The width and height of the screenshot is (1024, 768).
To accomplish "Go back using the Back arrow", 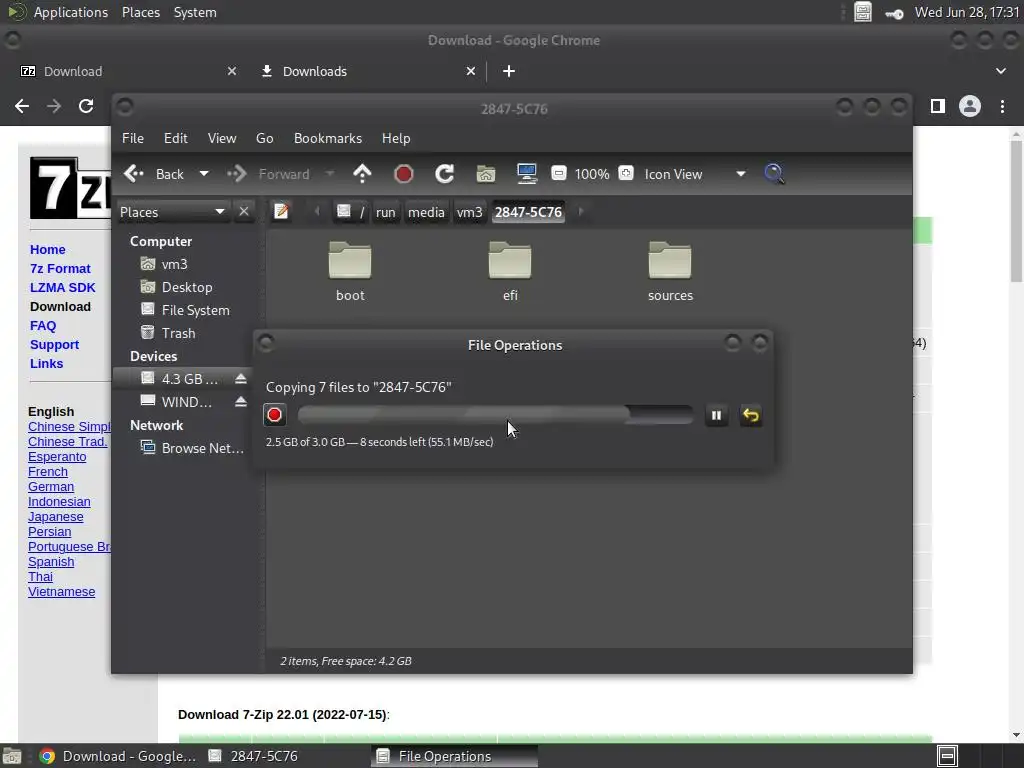I will [x=154, y=174].
